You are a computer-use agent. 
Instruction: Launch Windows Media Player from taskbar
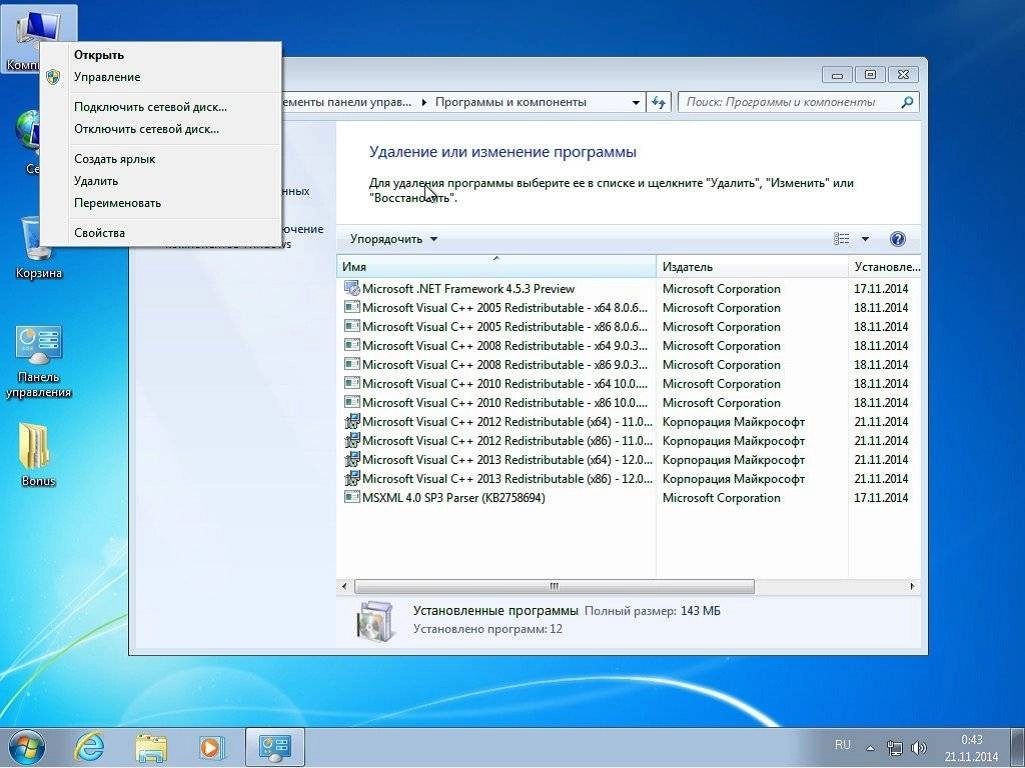(212, 748)
